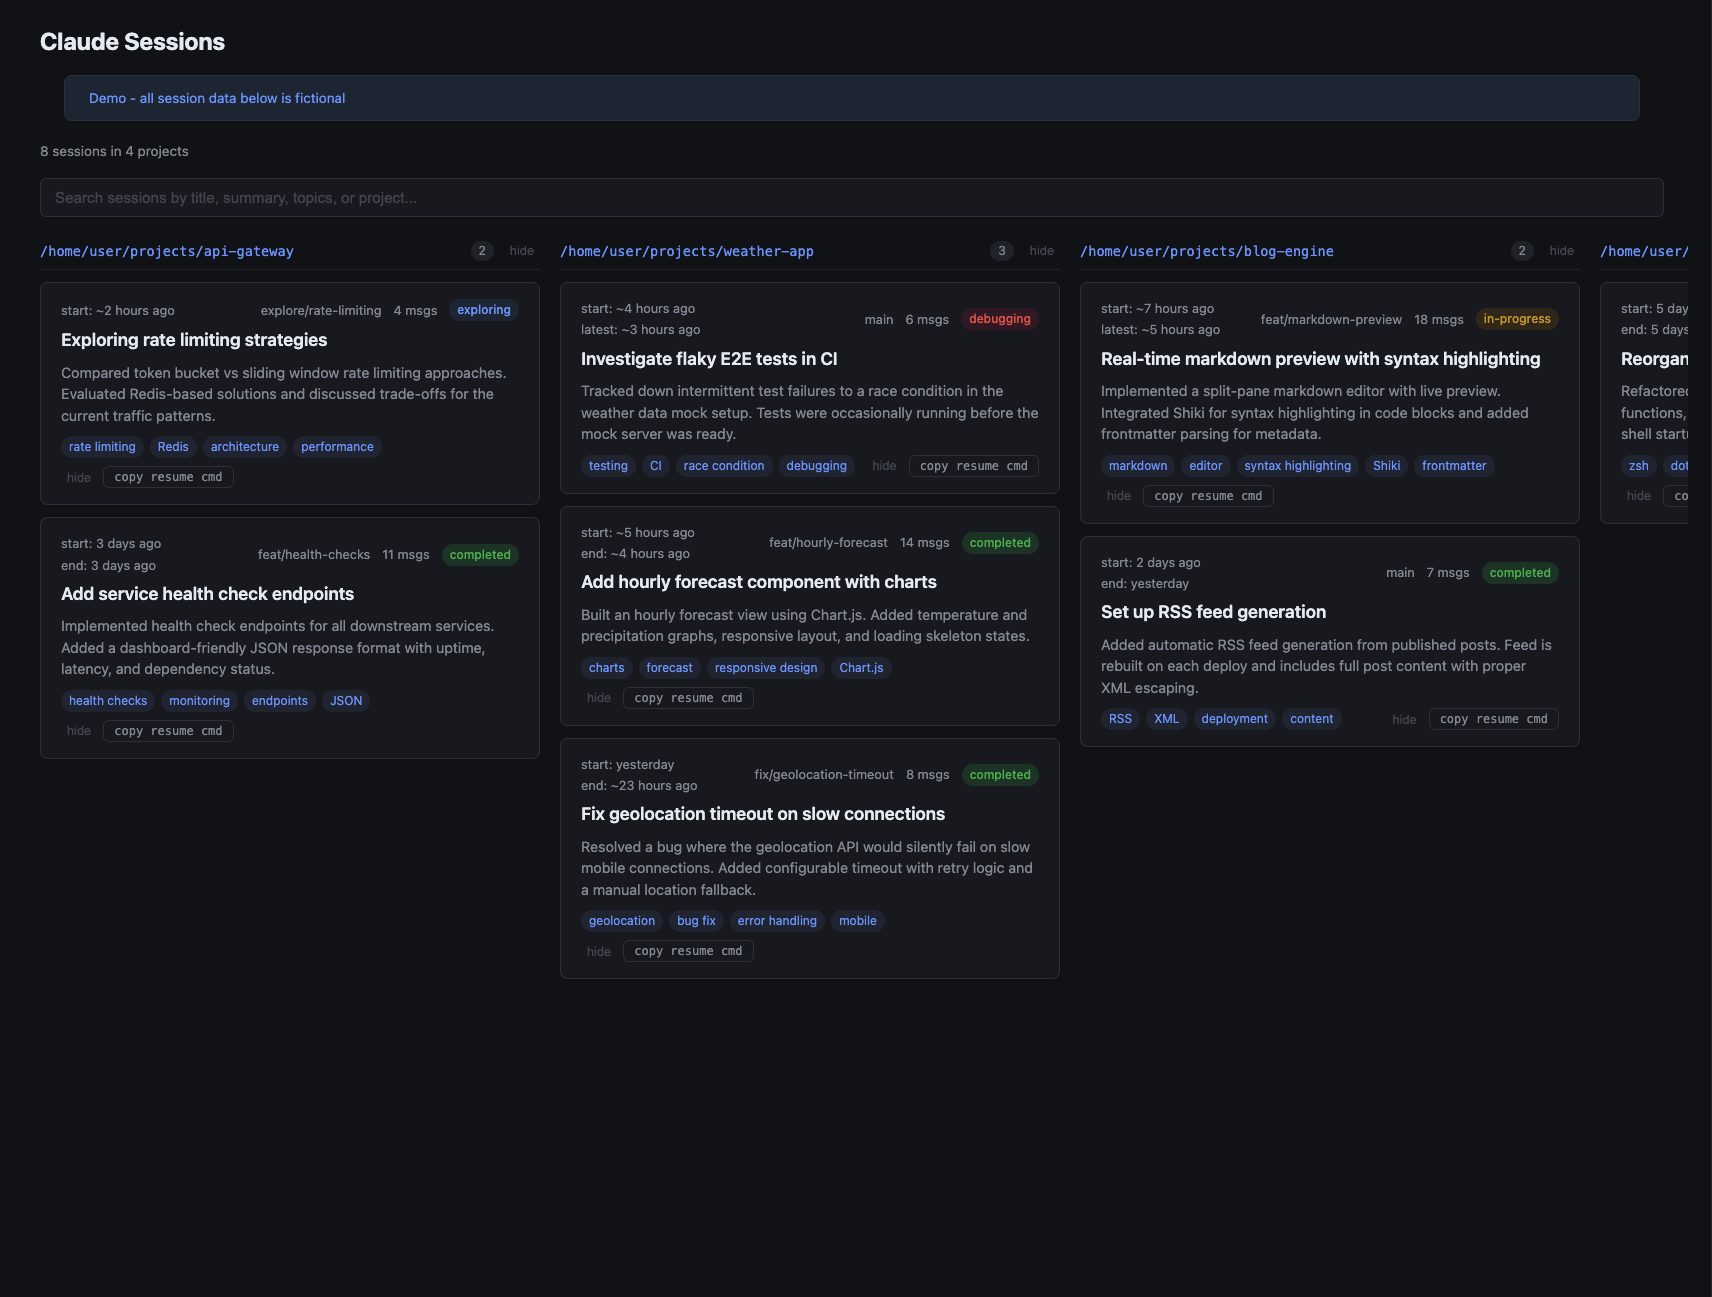This screenshot has width=1712, height=1297.
Task: Open the /home/user/projects/api-gateway project path
Action: click(x=167, y=251)
